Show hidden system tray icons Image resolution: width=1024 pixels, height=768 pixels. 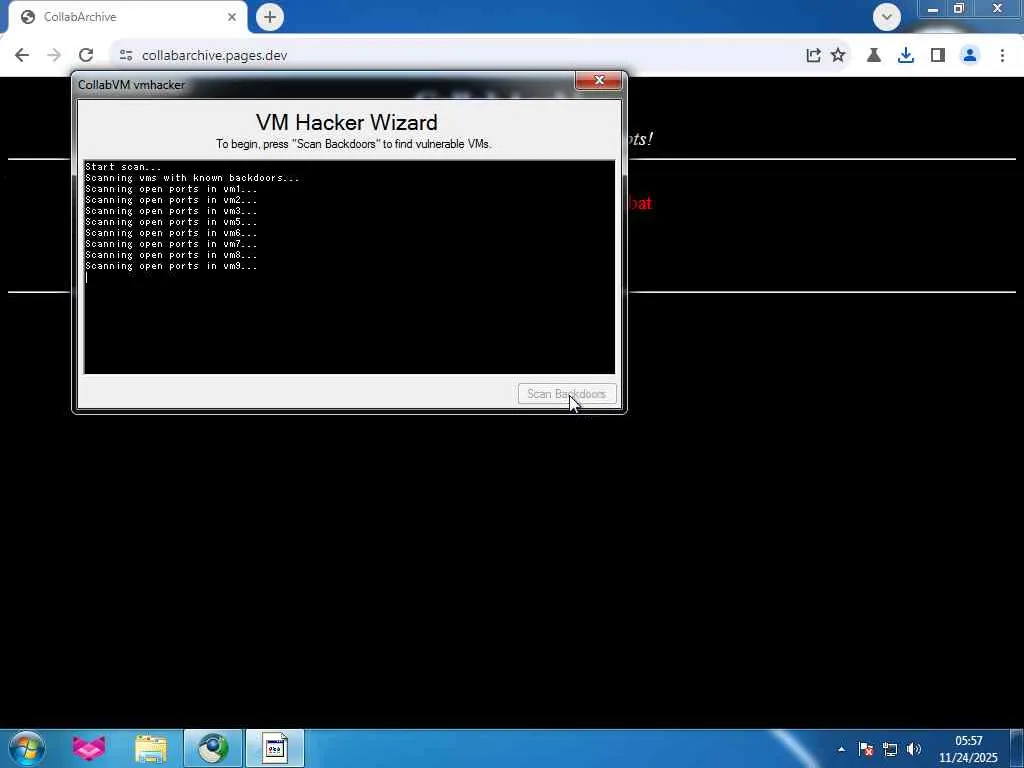click(x=841, y=749)
